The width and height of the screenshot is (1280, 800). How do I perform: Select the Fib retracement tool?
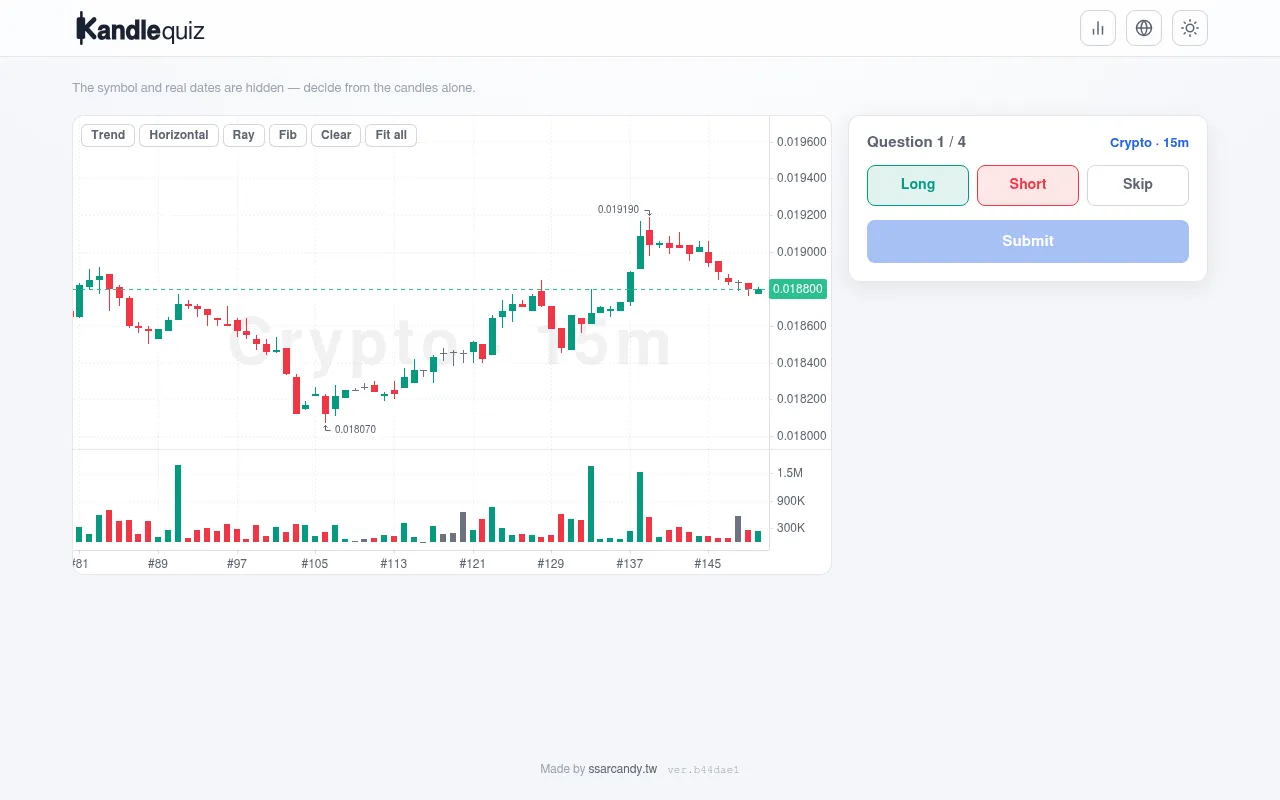[x=288, y=135]
